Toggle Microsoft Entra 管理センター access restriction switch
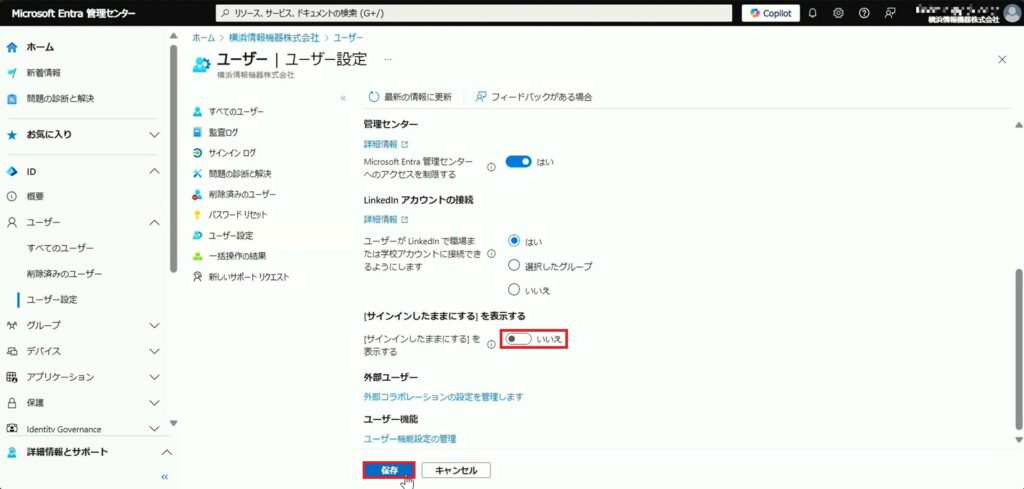This screenshot has width=1024, height=489. point(519,161)
